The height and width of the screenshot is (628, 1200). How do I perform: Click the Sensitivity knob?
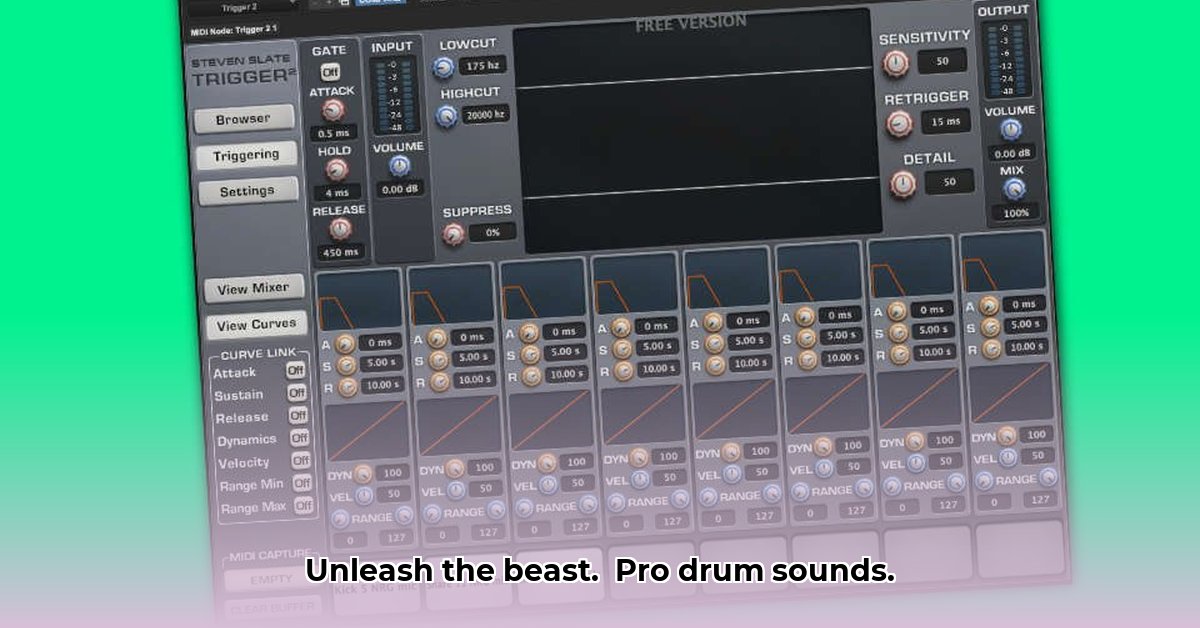pos(896,64)
